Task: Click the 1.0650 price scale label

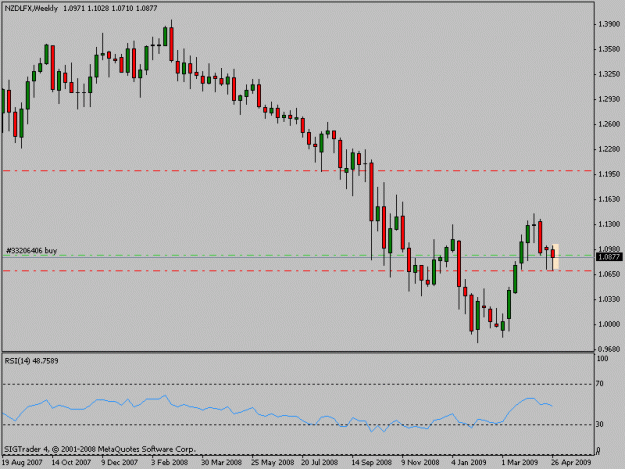Action: click(x=609, y=274)
